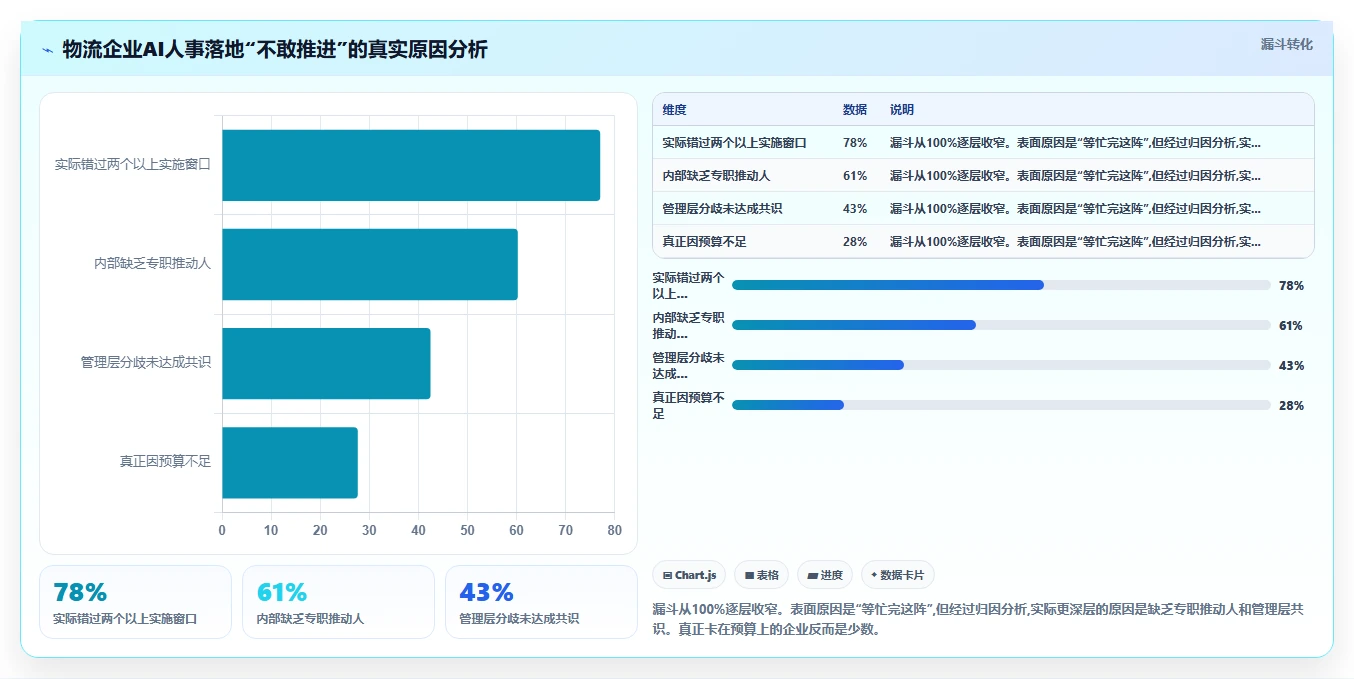Click the 43% progress bar
The image size is (1354, 679).
point(1001,365)
